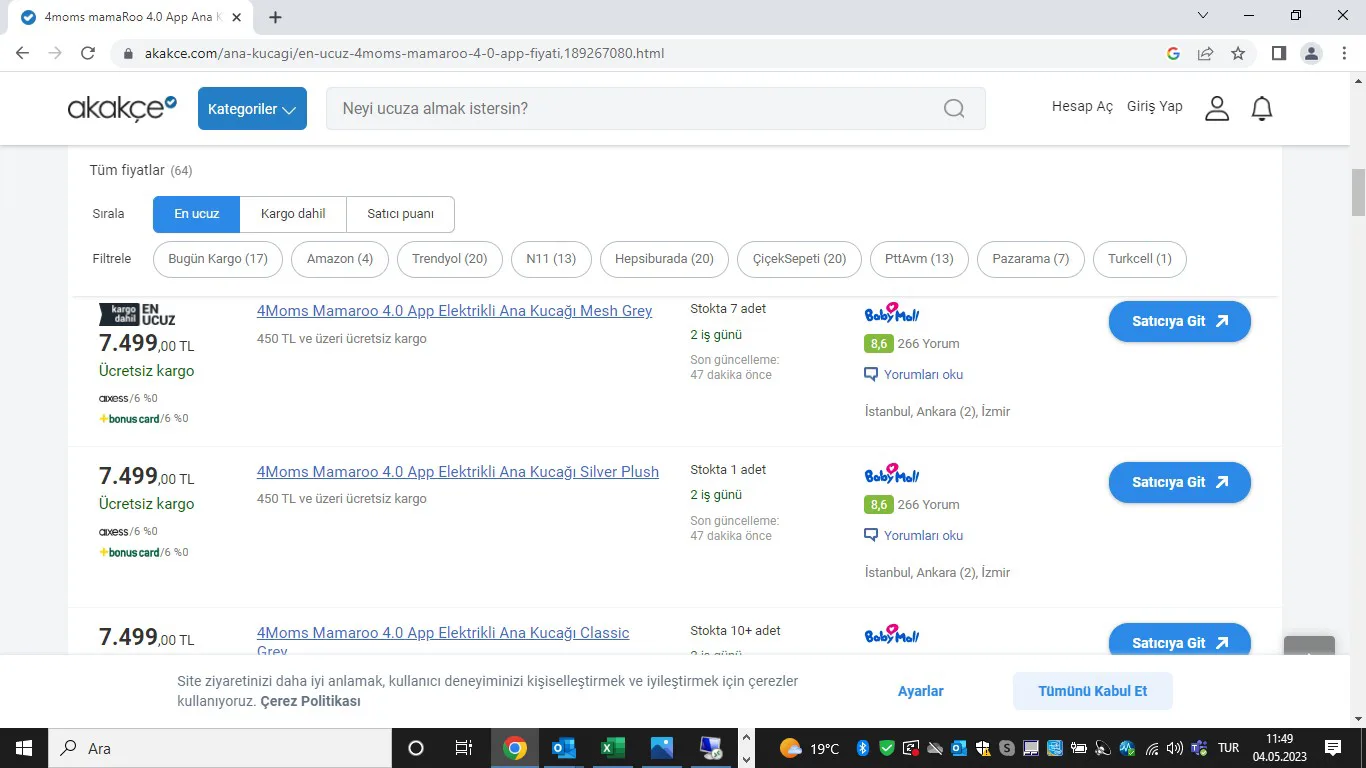The image size is (1366, 768).
Task: Share this page icon
Action: click(x=1206, y=53)
